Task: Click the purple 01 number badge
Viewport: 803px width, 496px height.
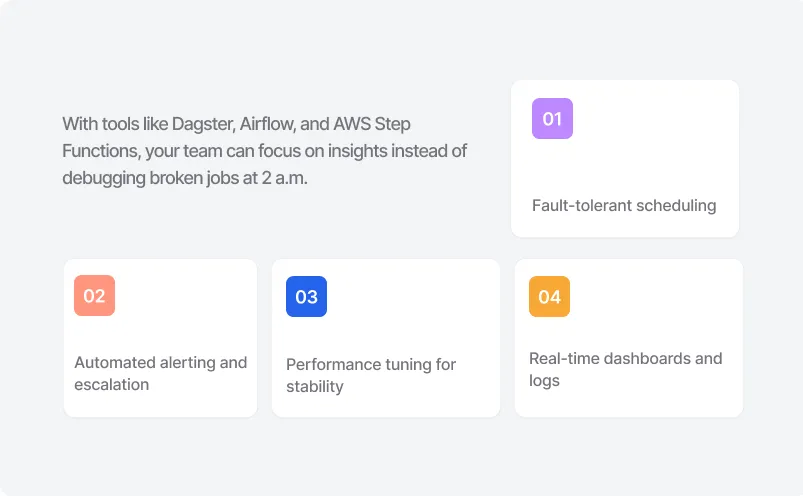Action: [x=552, y=119]
